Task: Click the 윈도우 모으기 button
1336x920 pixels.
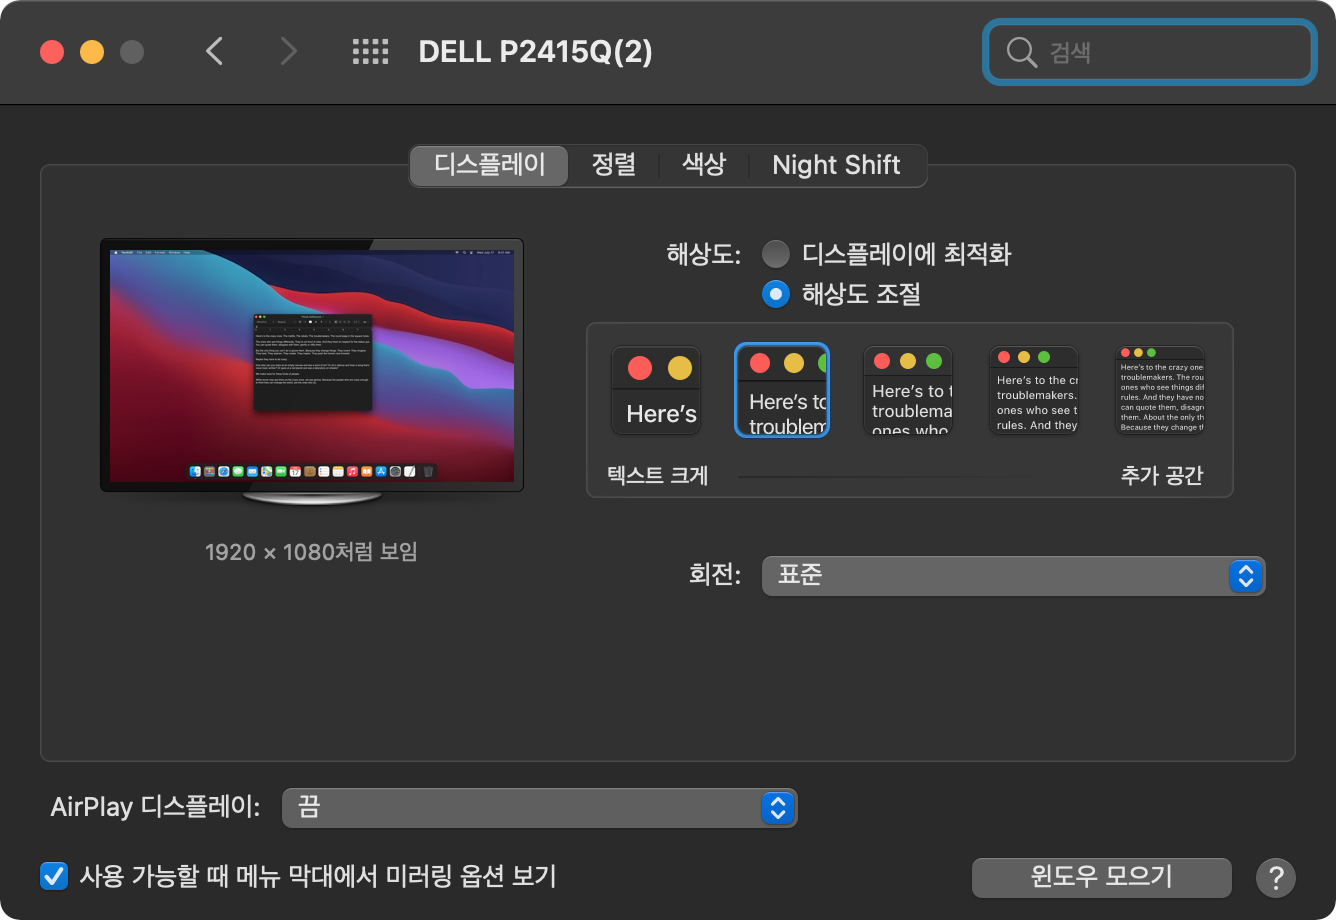Action: pos(1101,877)
